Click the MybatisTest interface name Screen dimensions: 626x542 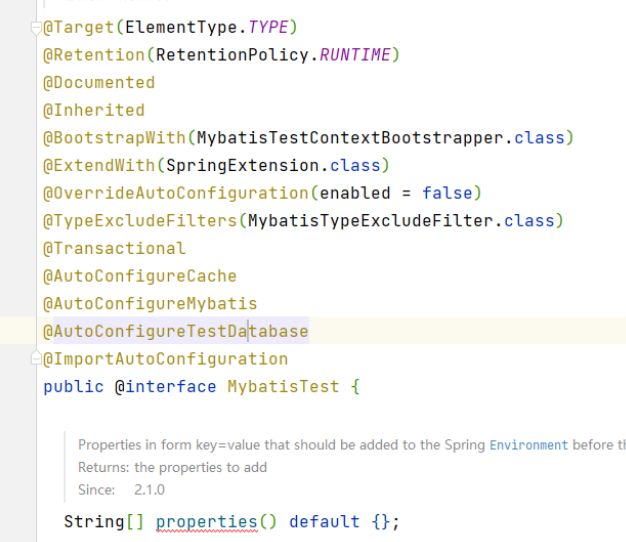pyautogui.click(x=283, y=386)
